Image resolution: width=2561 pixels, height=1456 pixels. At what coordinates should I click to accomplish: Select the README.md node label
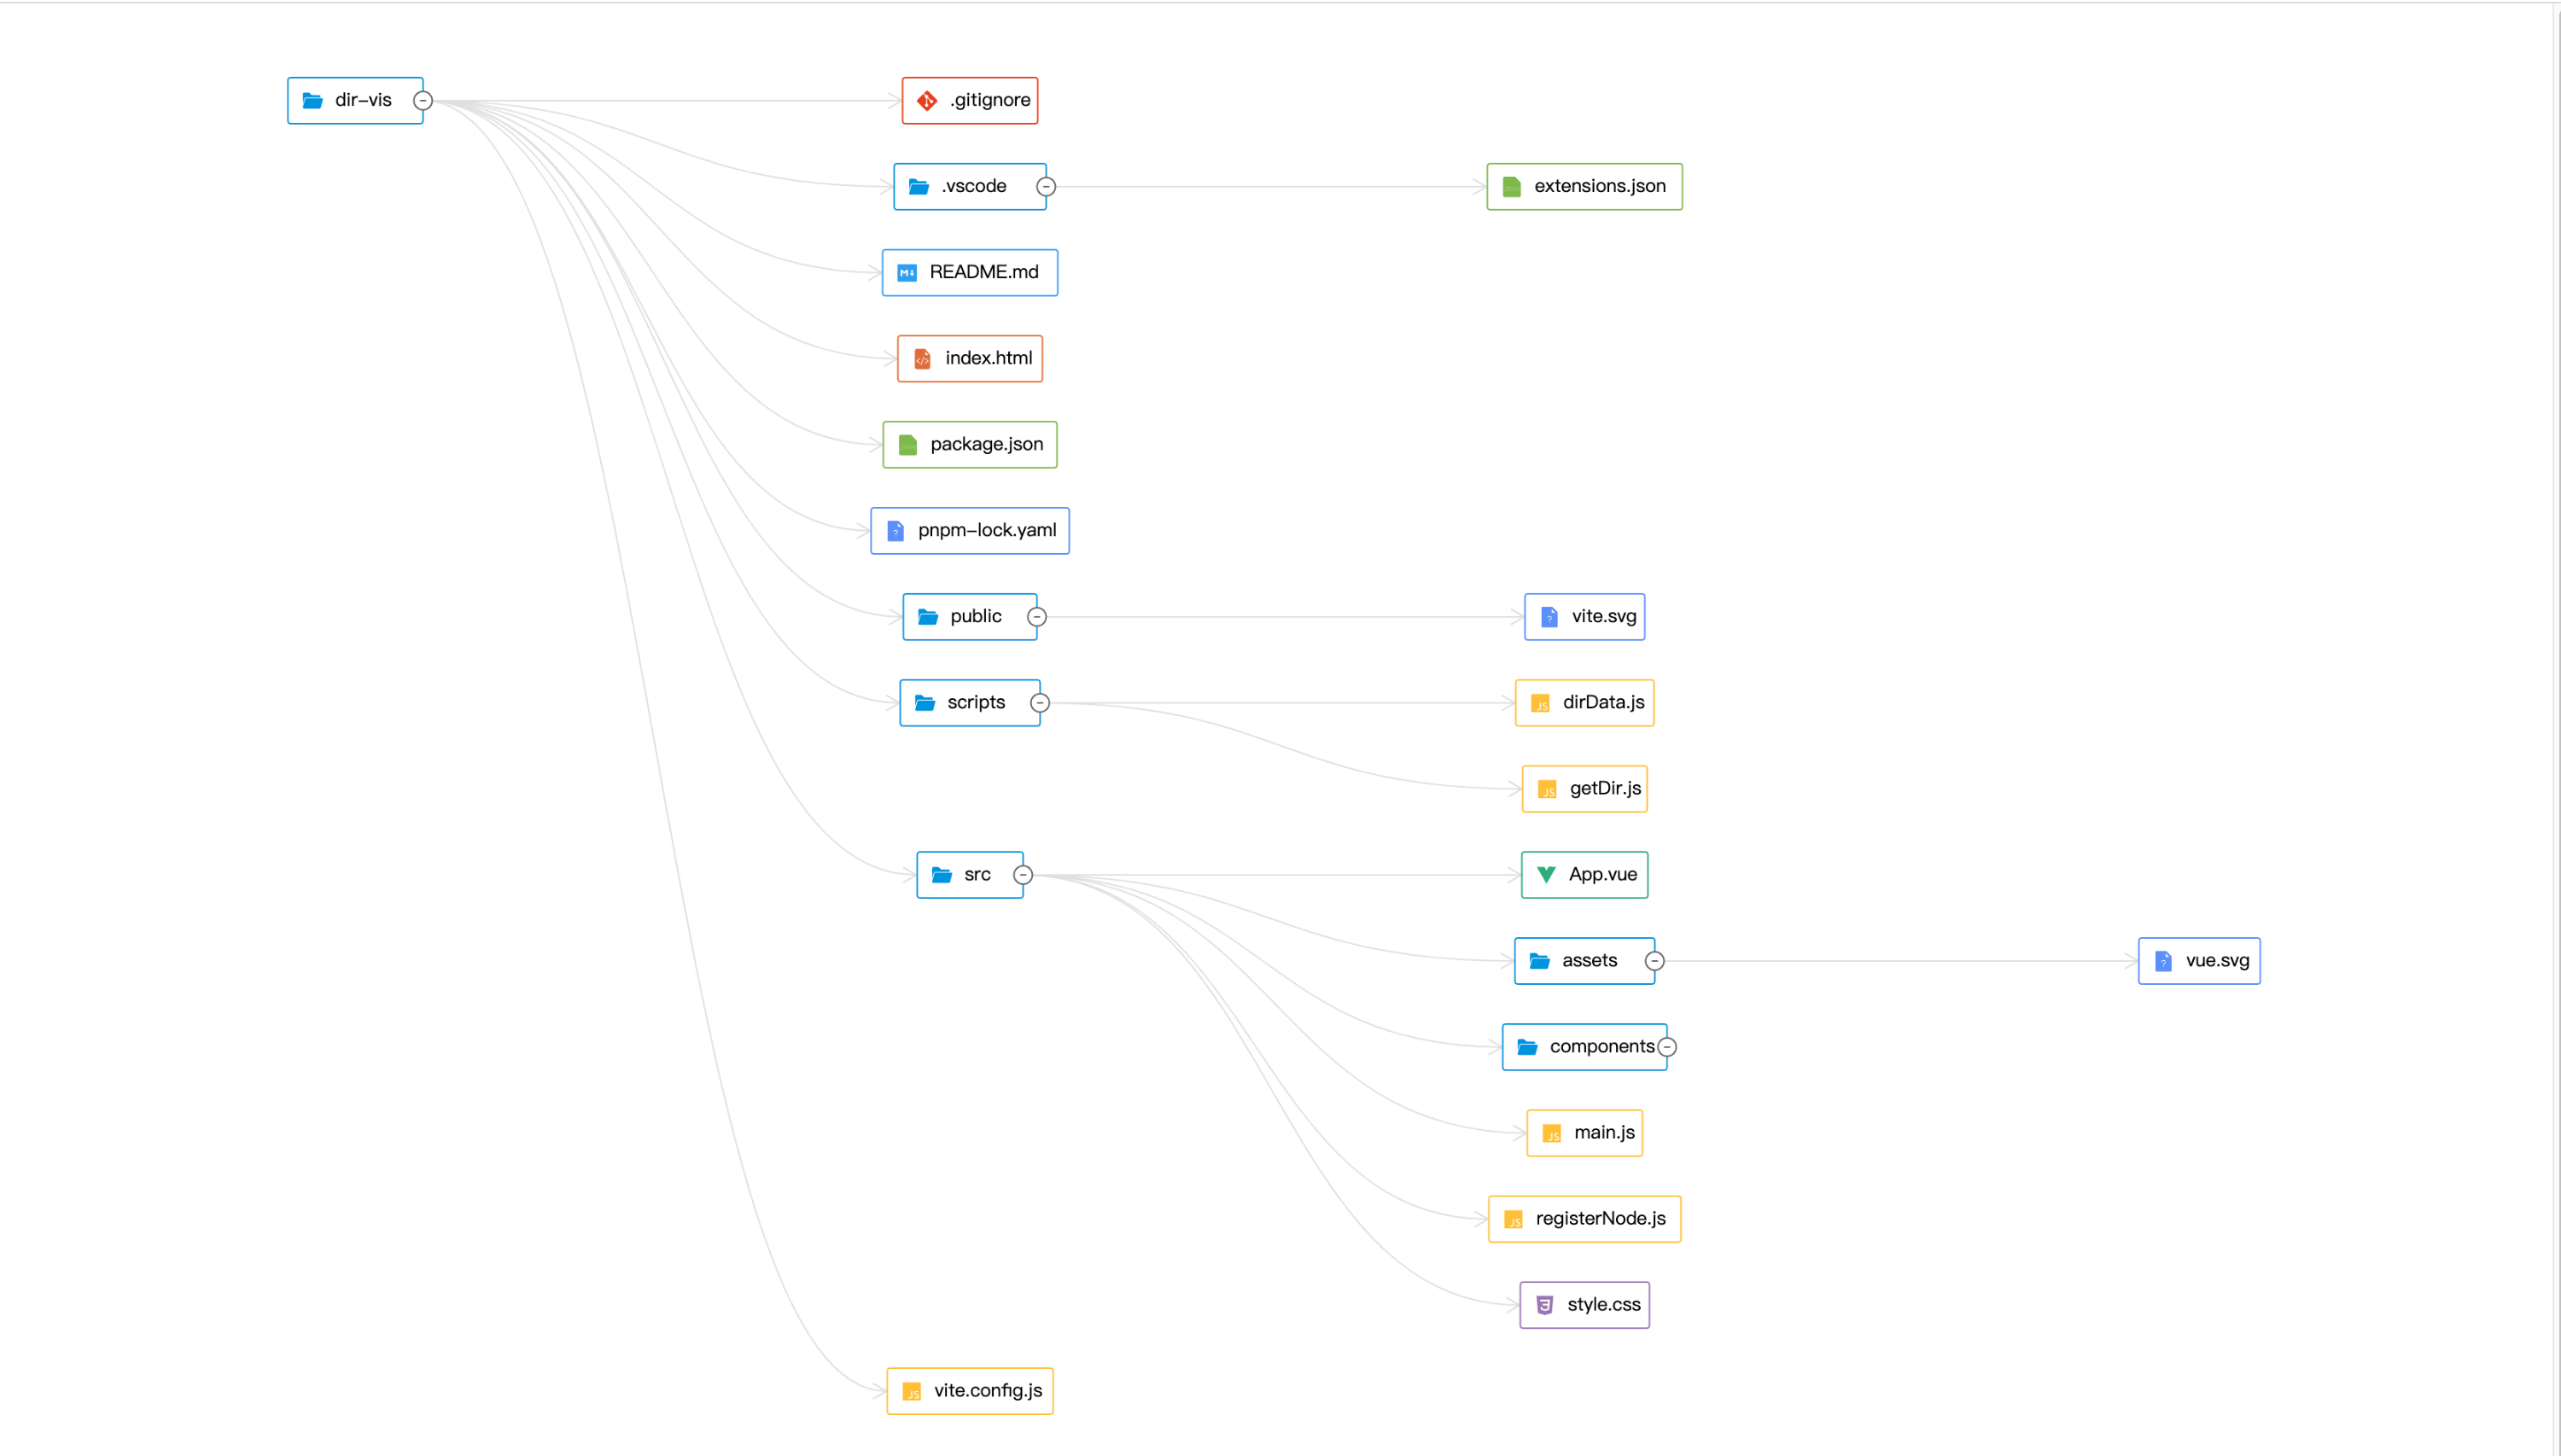tap(984, 272)
